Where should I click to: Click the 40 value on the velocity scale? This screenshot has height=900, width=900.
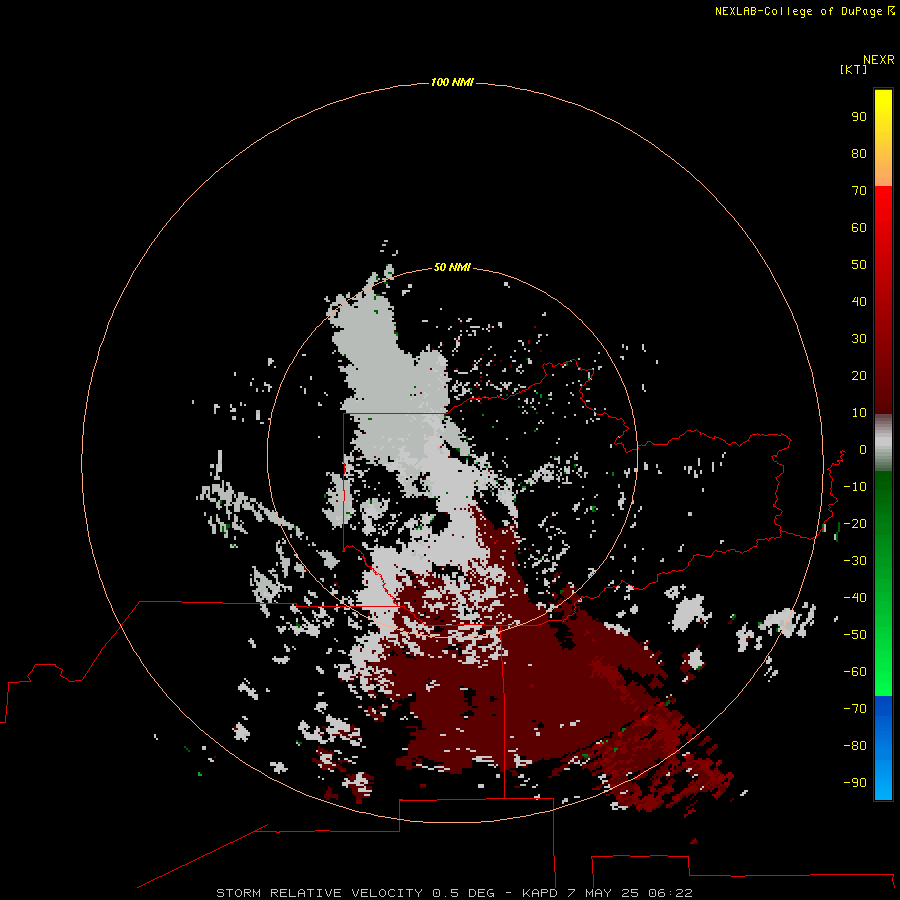[859, 302]
